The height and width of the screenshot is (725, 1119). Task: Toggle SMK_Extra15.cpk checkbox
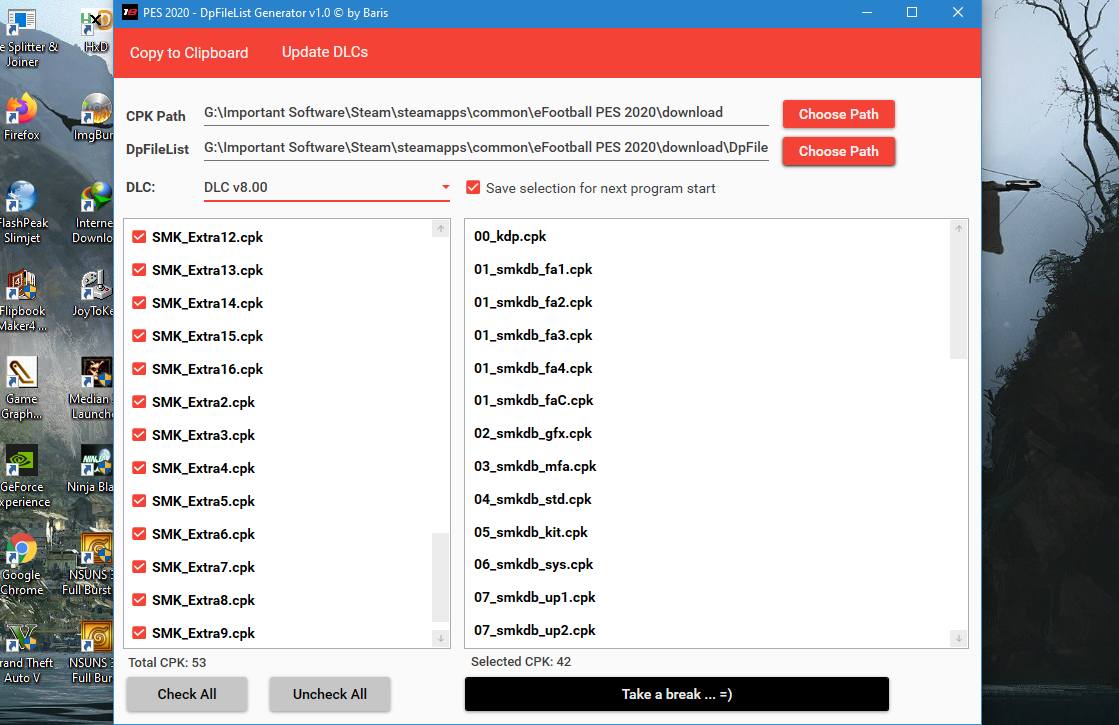(x=139, y=335)
